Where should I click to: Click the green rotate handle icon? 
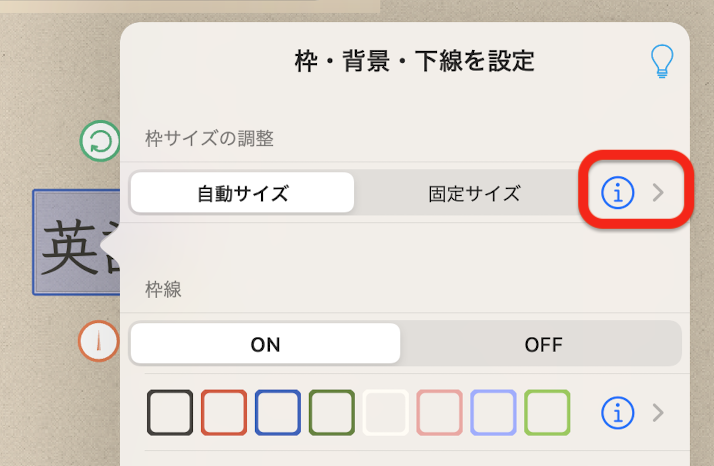tap(100, 141)
